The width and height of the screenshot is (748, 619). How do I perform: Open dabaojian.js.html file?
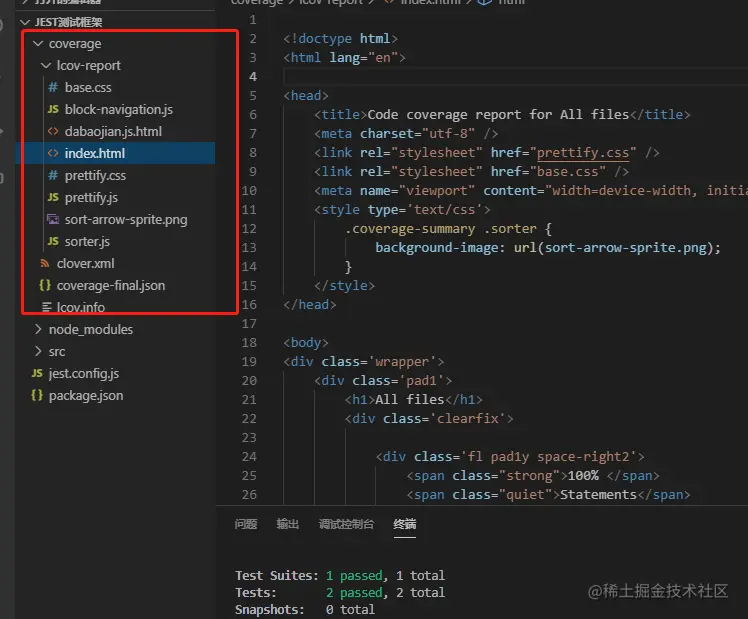(x=113, y=132)
